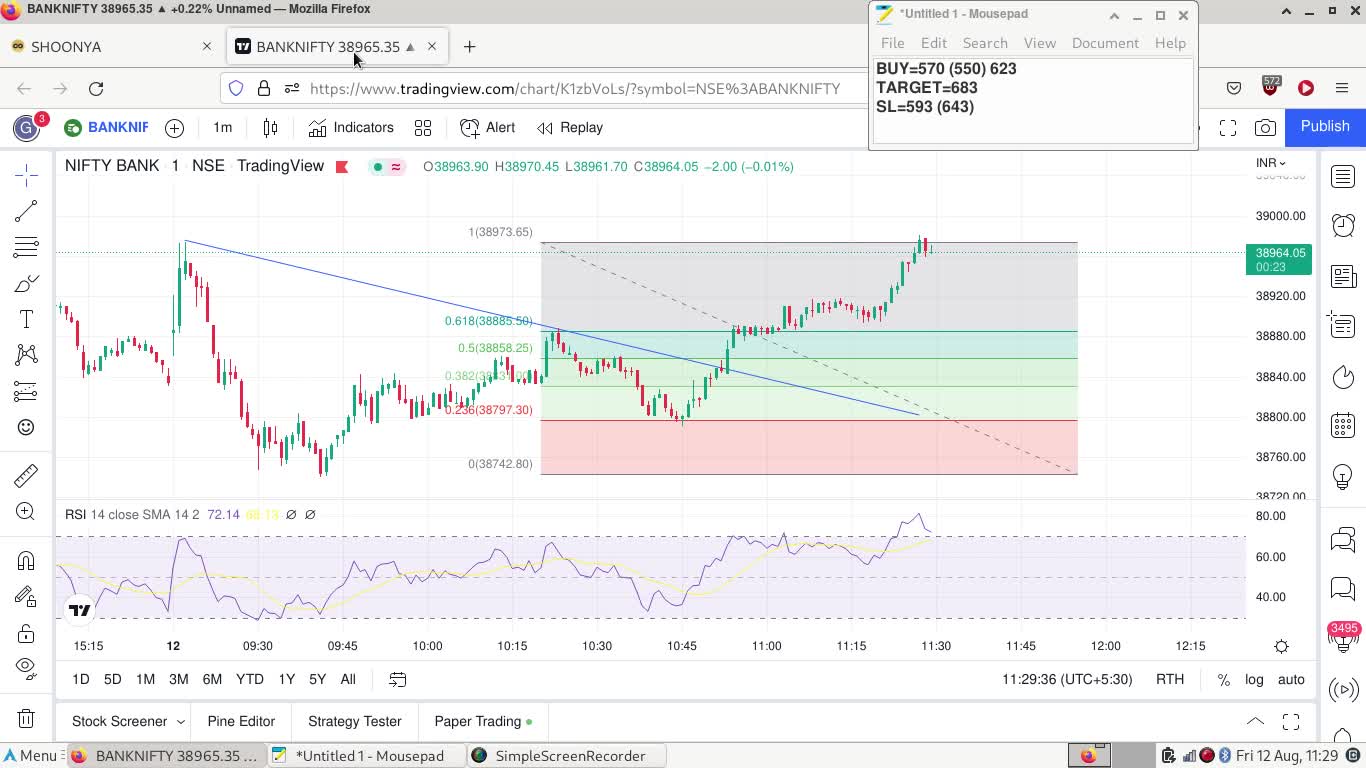Toggle log scale mode
Image resolution: width=1366 pixels, height=768 pixels.
(1254, 679)
